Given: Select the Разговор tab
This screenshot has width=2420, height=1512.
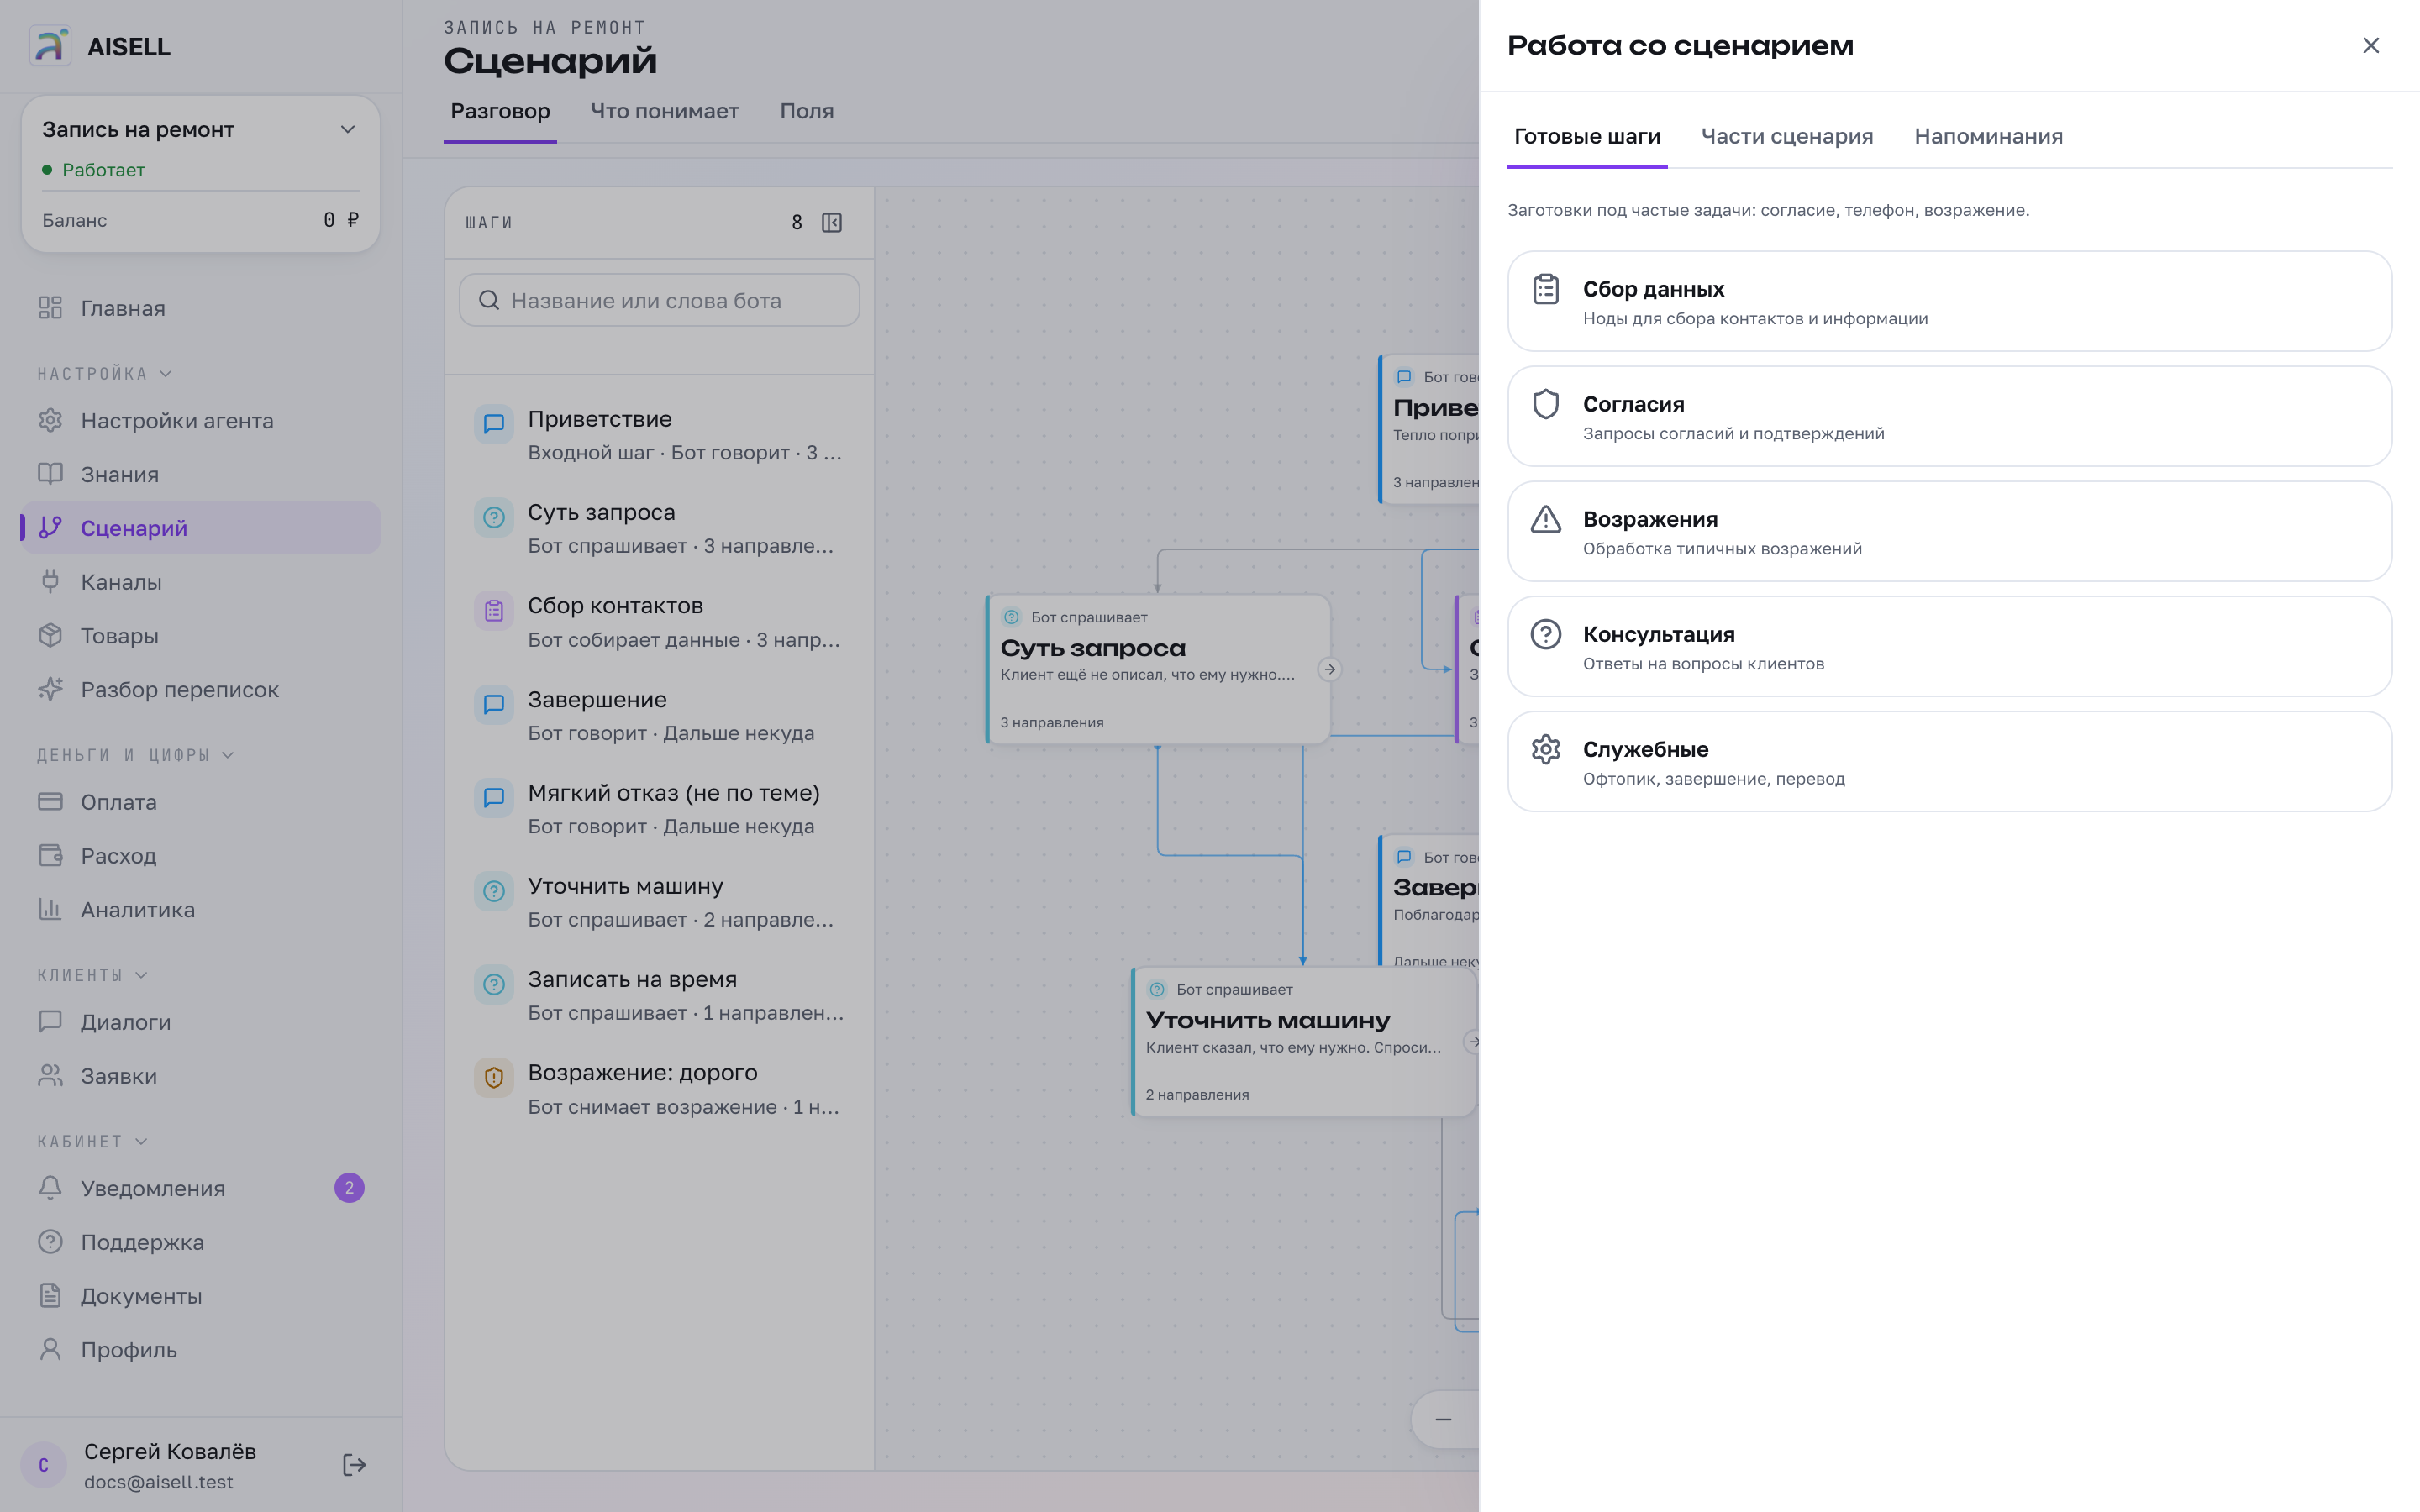Looking at the screenshot, I should [500, 112].
